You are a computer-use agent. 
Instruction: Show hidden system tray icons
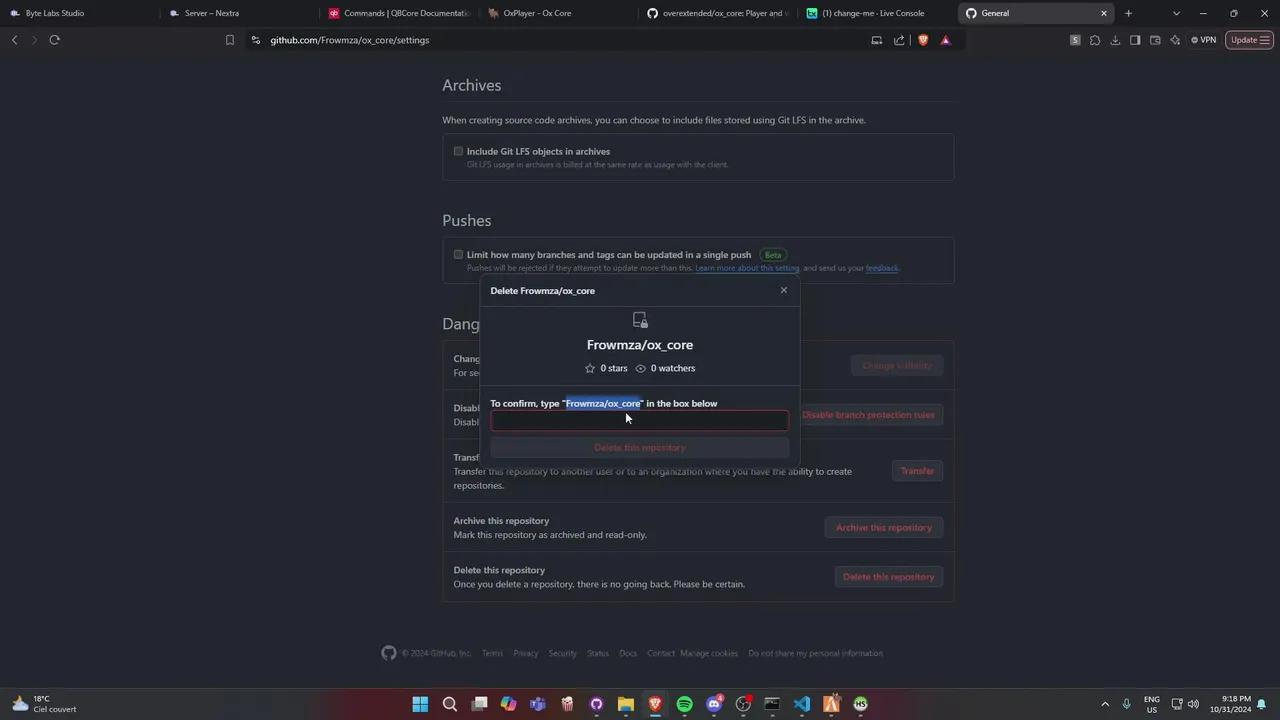tap(1105, 704)
